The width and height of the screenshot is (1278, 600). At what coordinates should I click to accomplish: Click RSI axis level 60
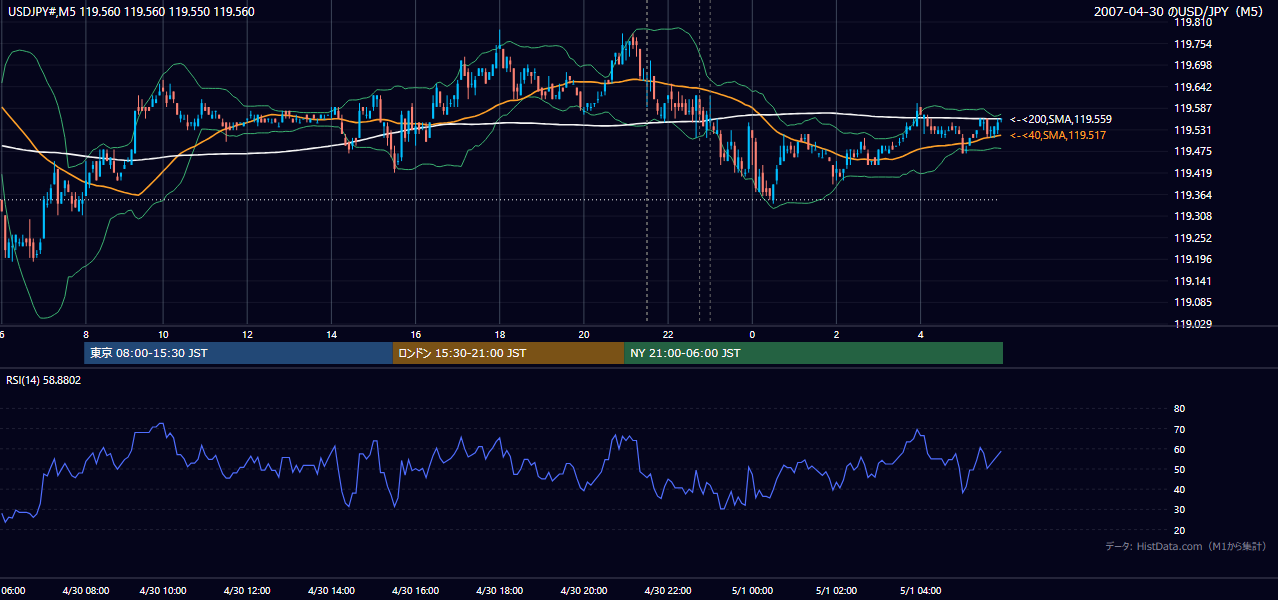click(1180, 449)
